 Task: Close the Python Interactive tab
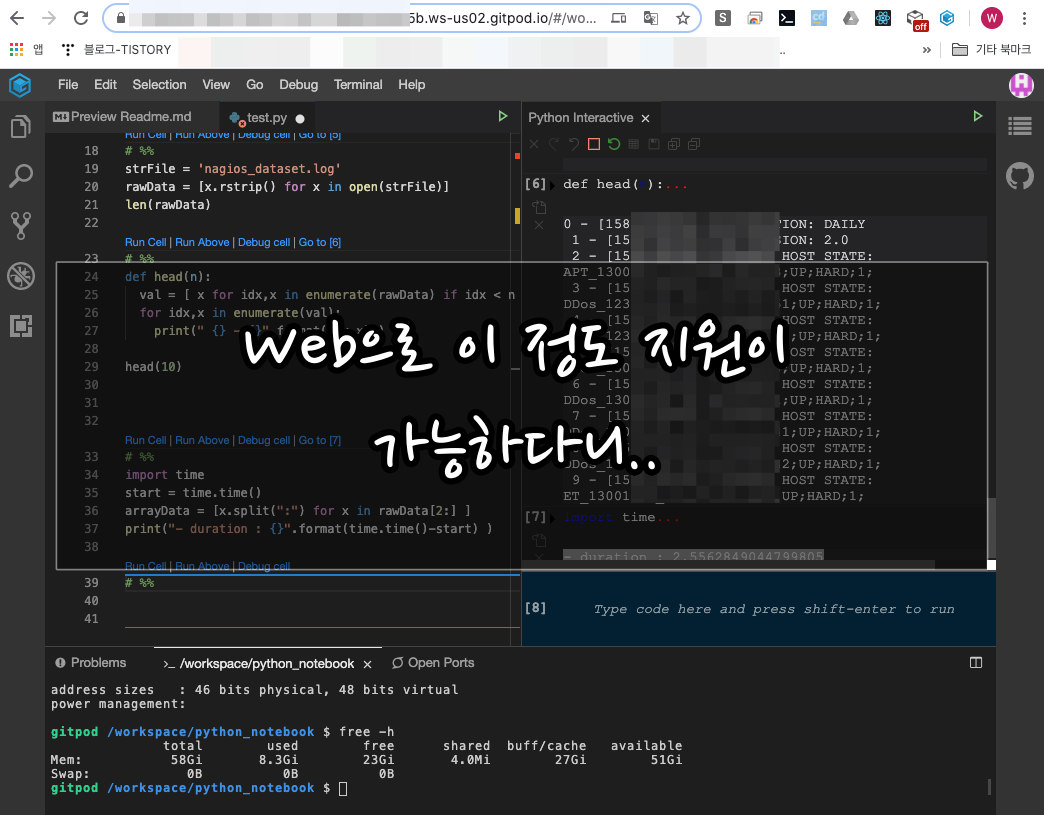pos(645,119)
